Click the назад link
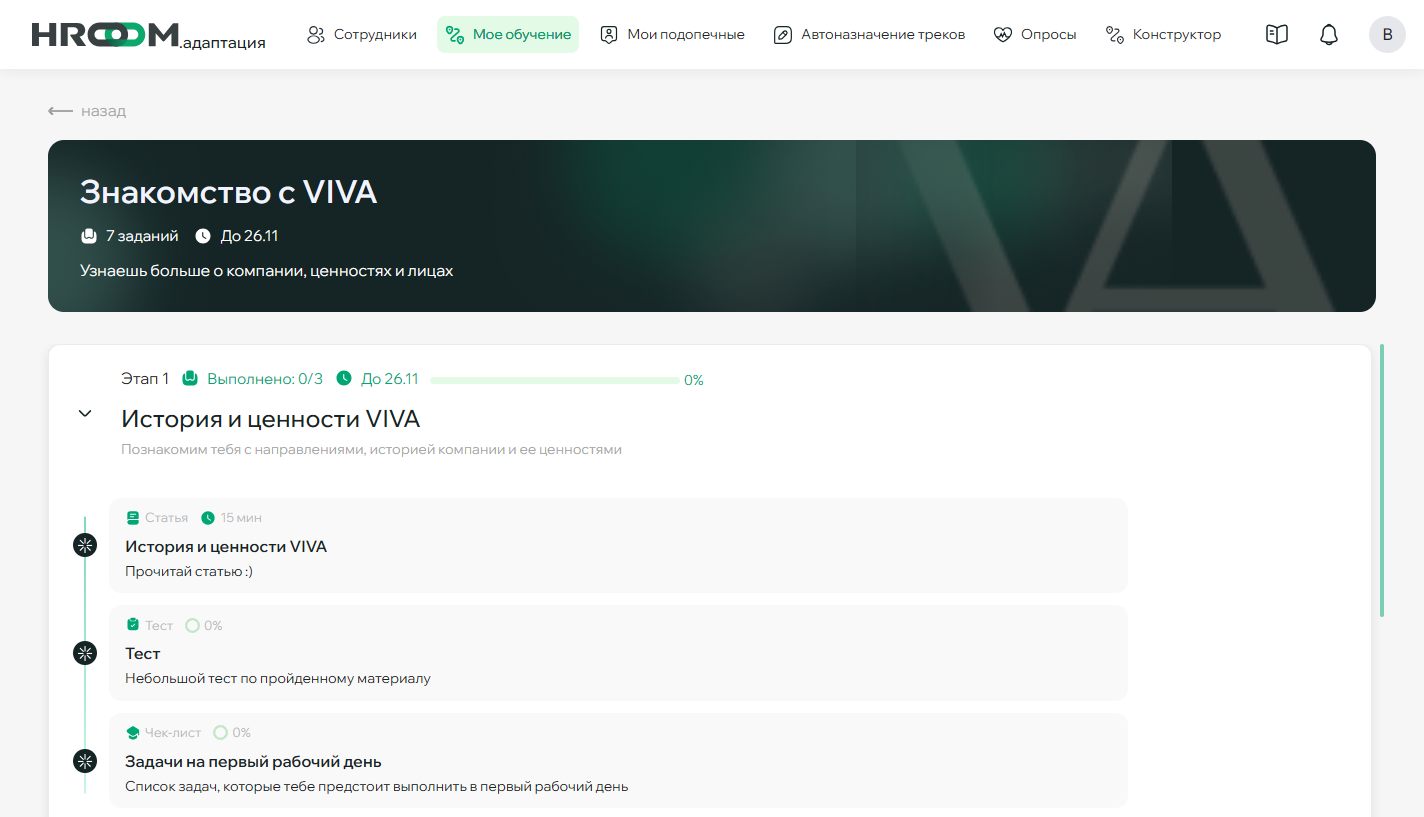1424x817 pixels. tap(103, 111)
